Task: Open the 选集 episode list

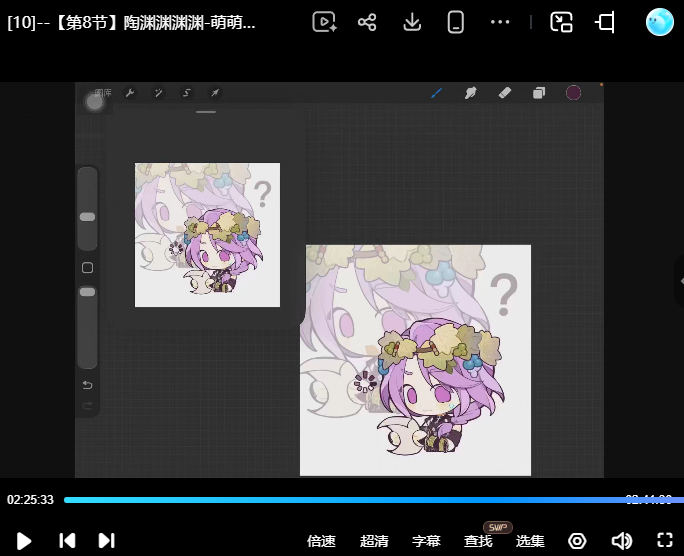Action: pos(530,541)
